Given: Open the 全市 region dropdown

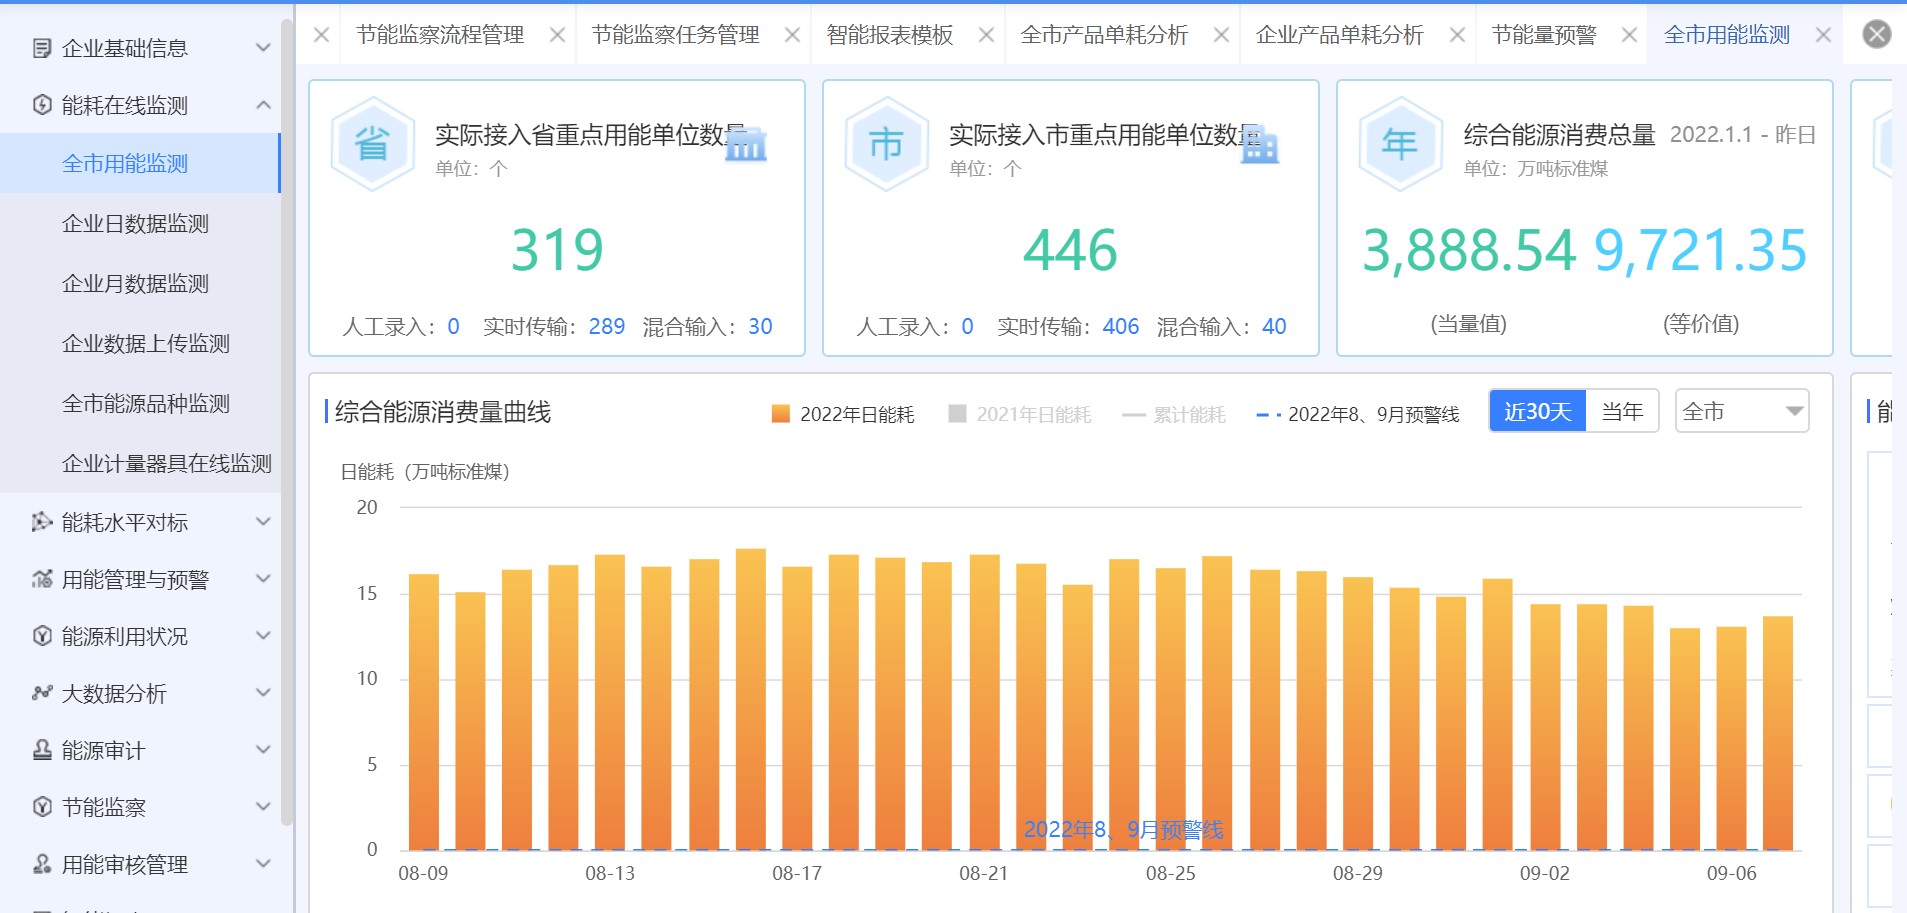Looking at the screenshot, I should point(1741,411).
